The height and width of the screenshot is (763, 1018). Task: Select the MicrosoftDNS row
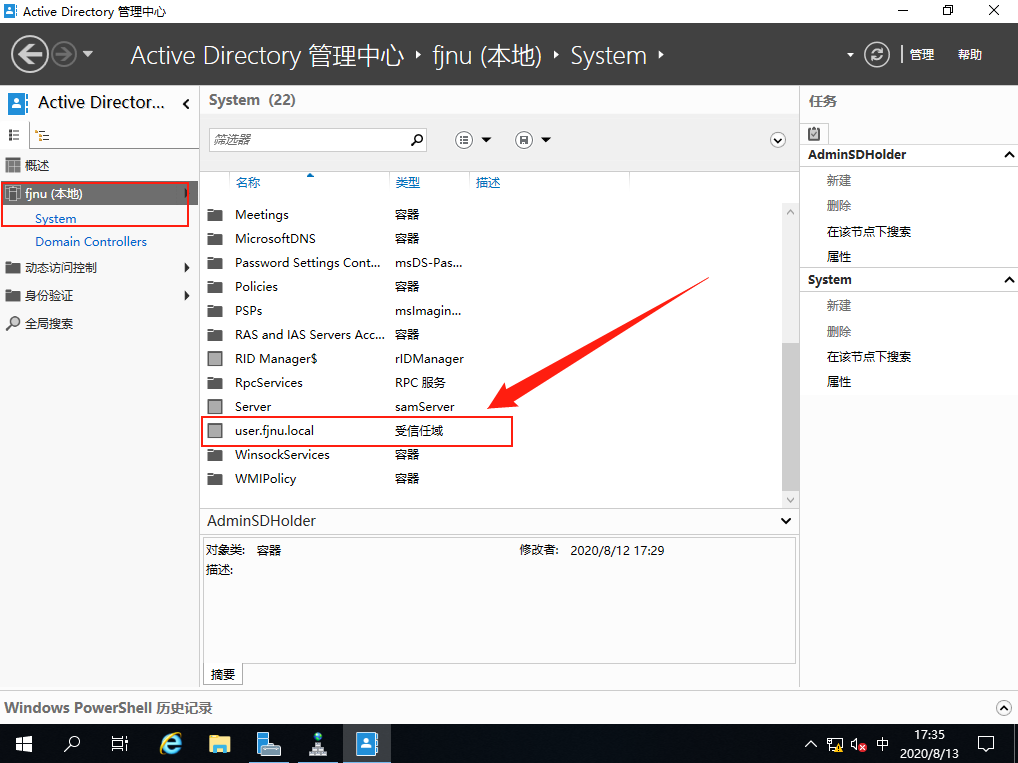tap(493, 238)
